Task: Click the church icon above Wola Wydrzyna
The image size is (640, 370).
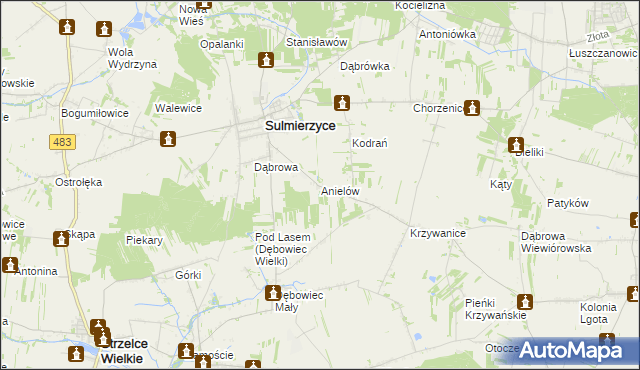Action: tap(104, 29)
